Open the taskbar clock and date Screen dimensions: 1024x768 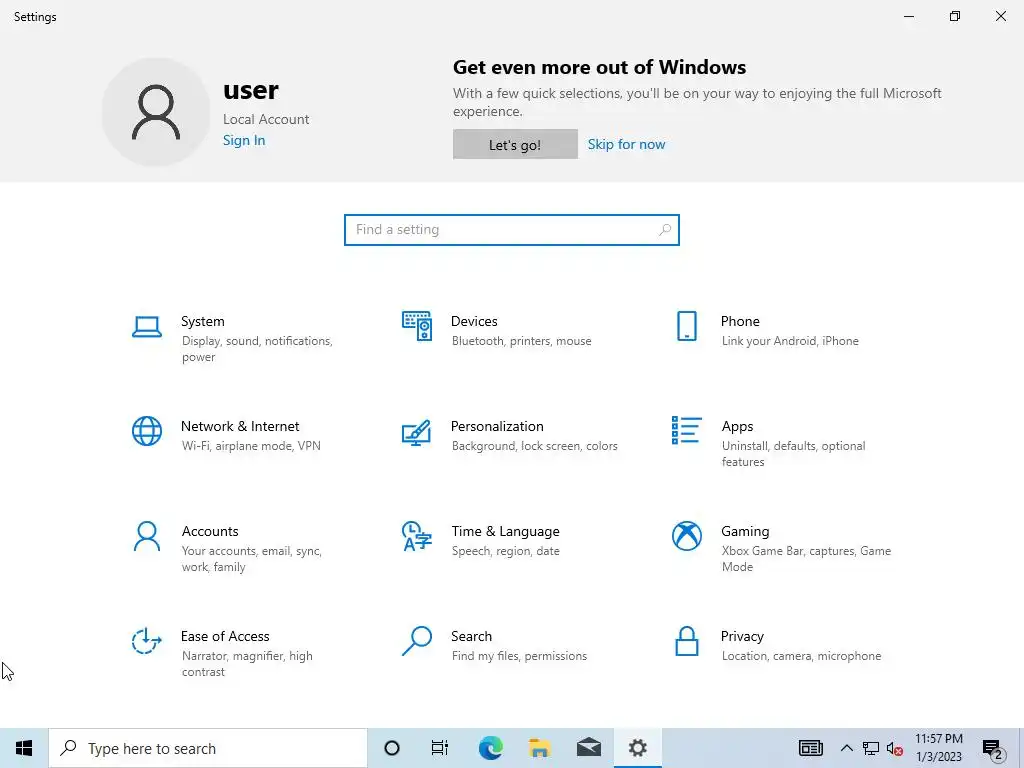(938, 748)
